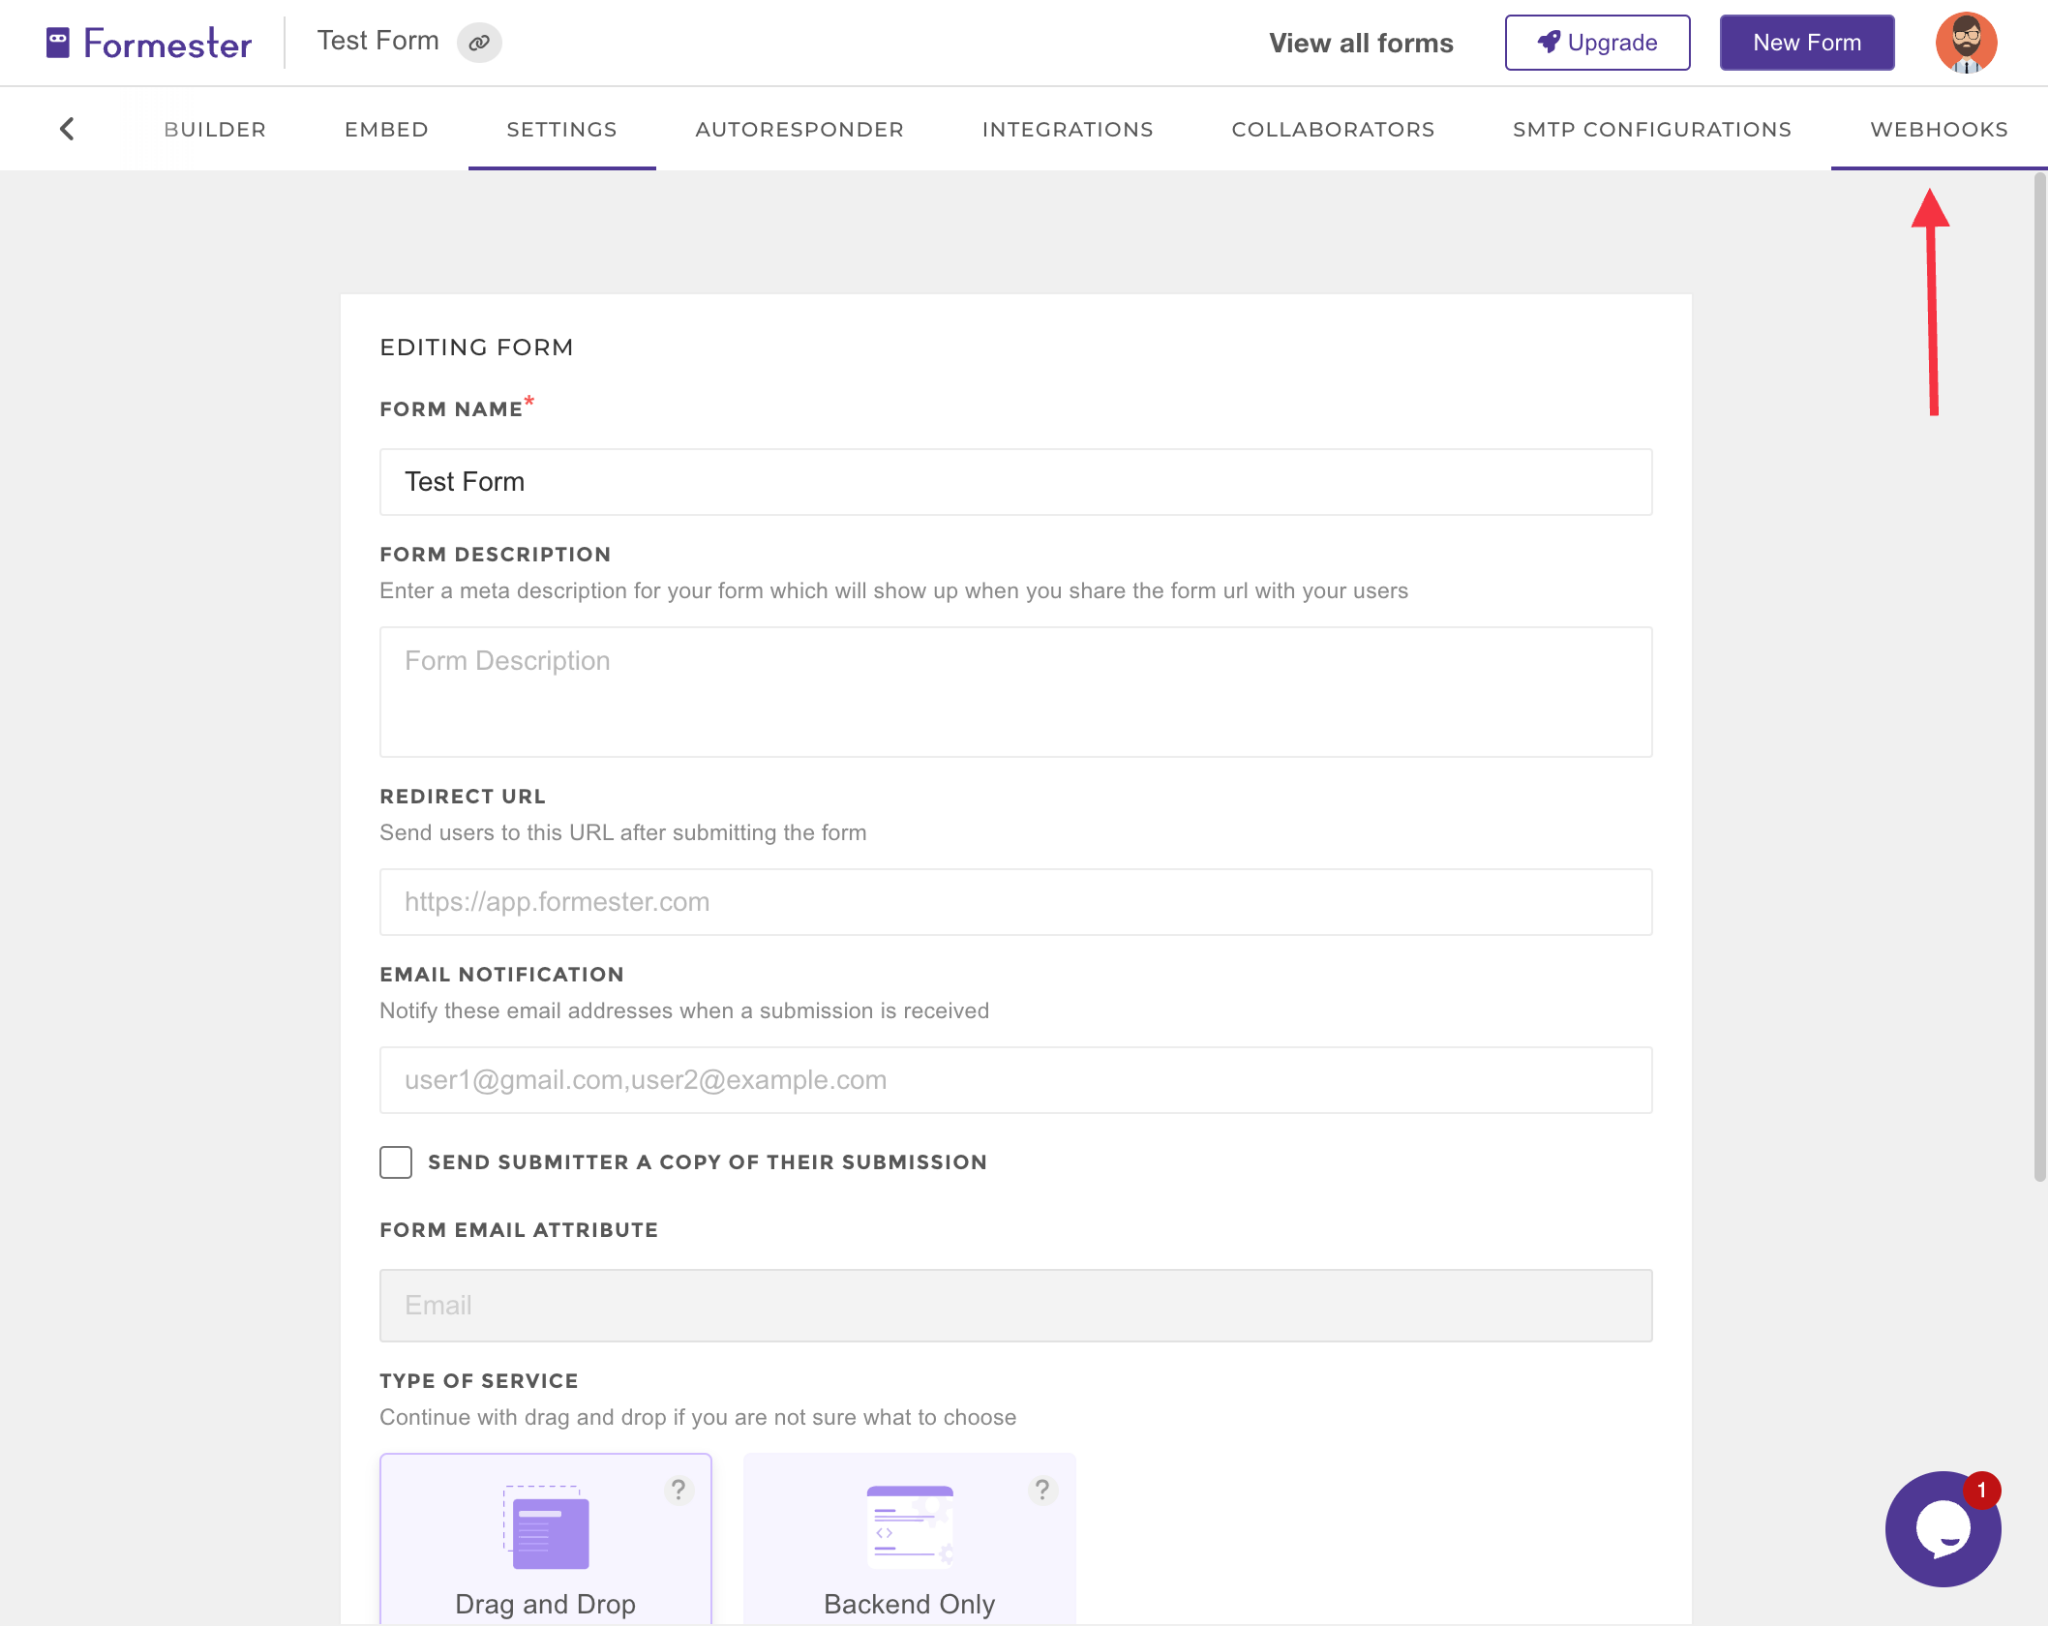
Task: Click the Redirect URL input field
Action: [1016, 901]
